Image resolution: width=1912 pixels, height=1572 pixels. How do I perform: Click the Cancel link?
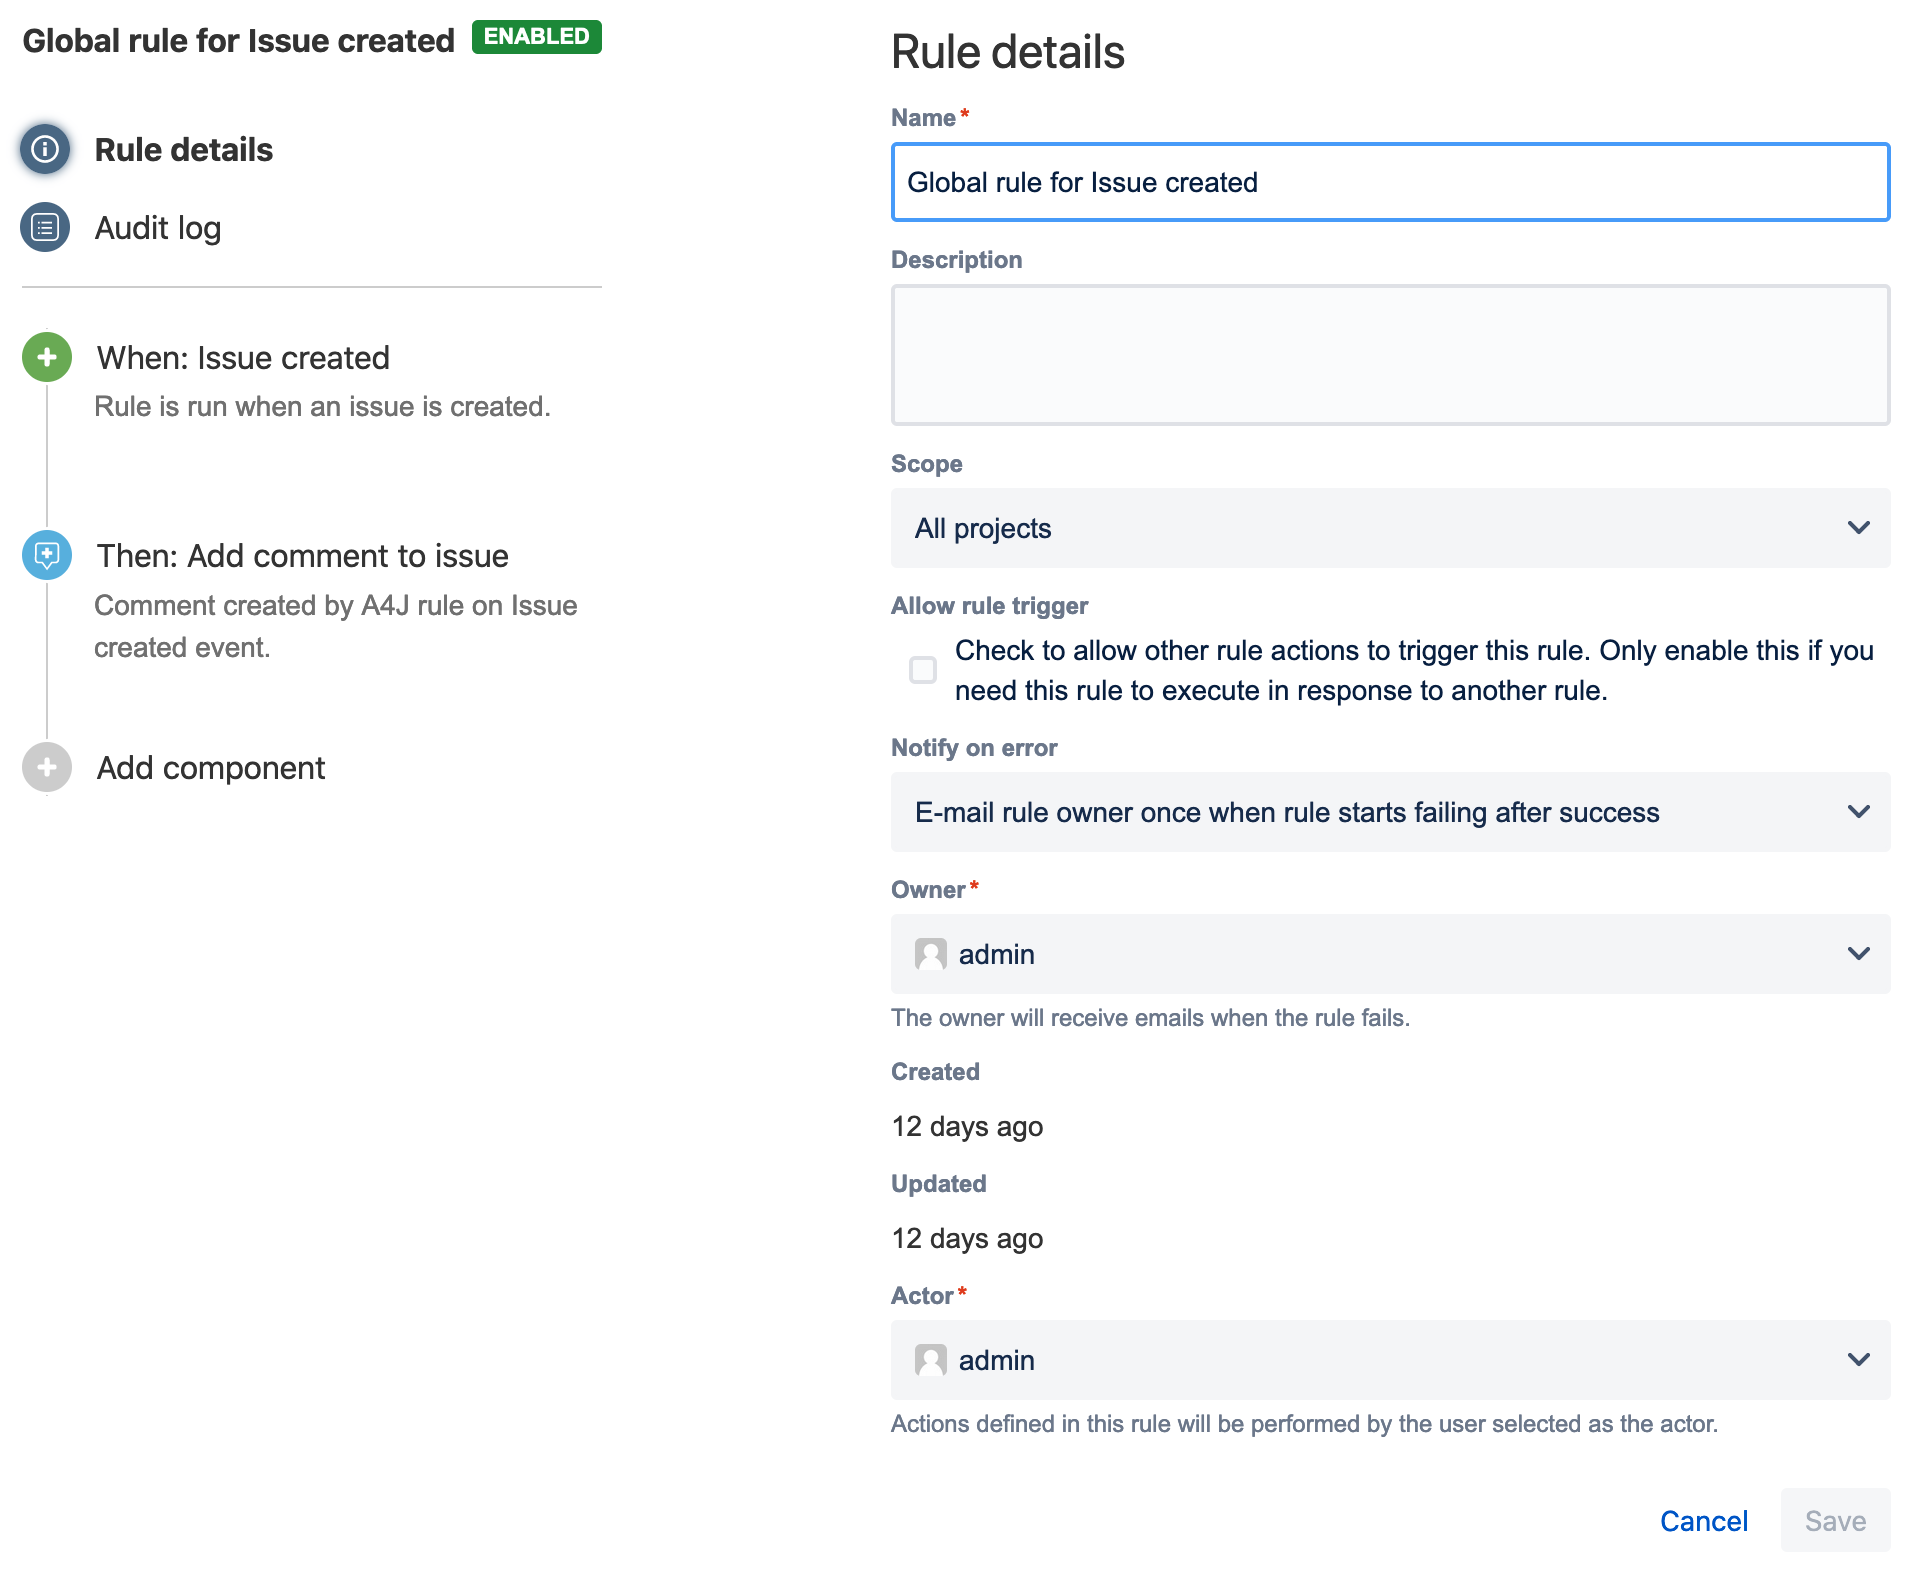tap(1703, 1521)
